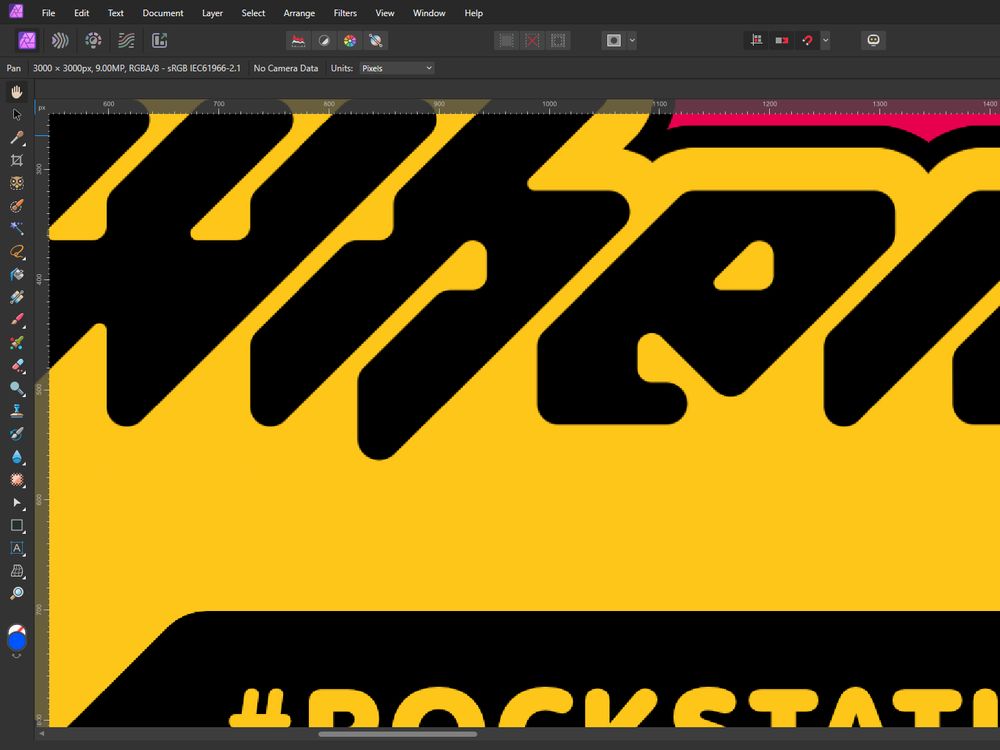Apply Auto Colours from the toolbar
This screenshot has width=1000, height=750.
349,41
